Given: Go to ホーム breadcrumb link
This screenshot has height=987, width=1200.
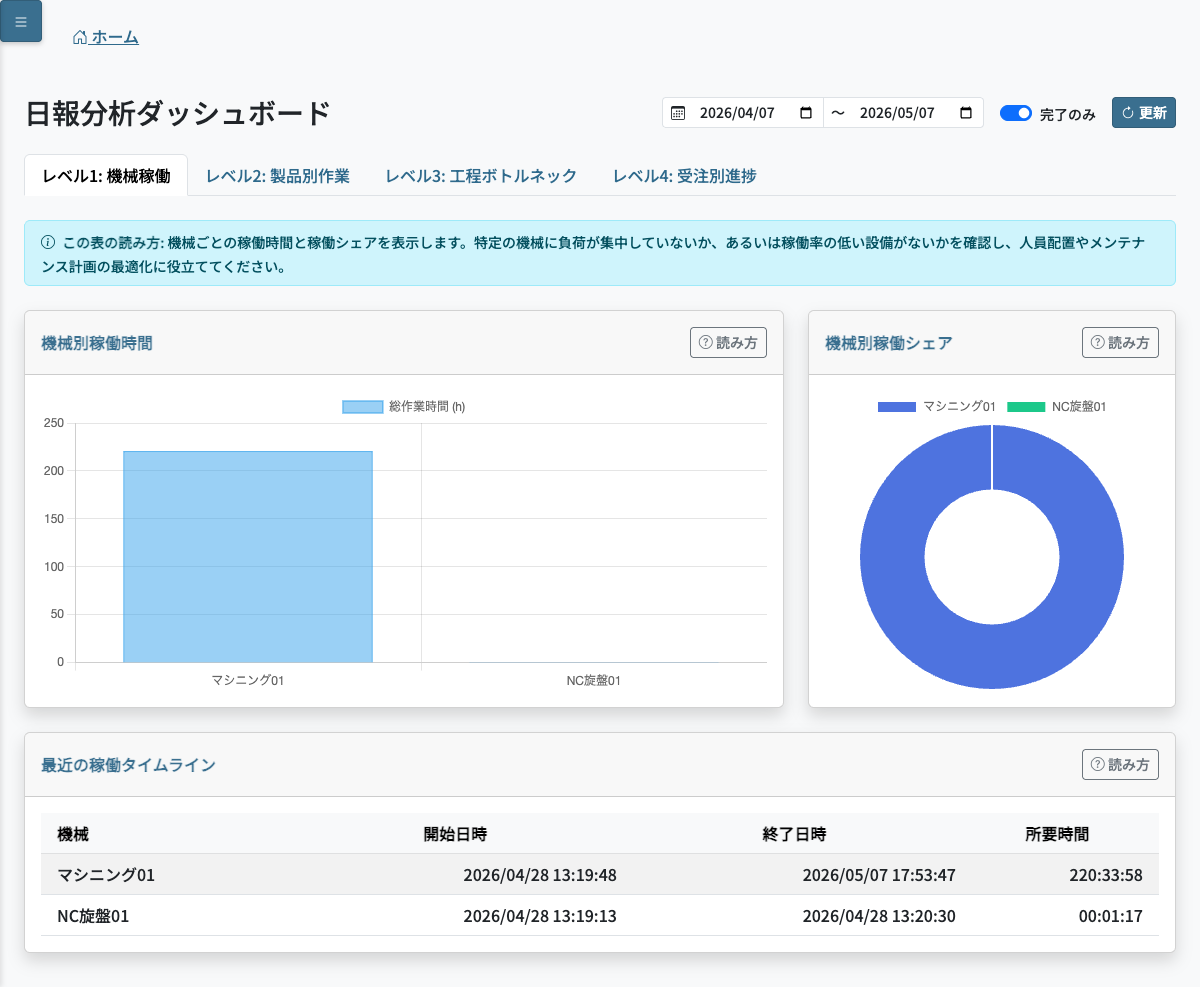Looking at the screenshot, I should [106, 37].
